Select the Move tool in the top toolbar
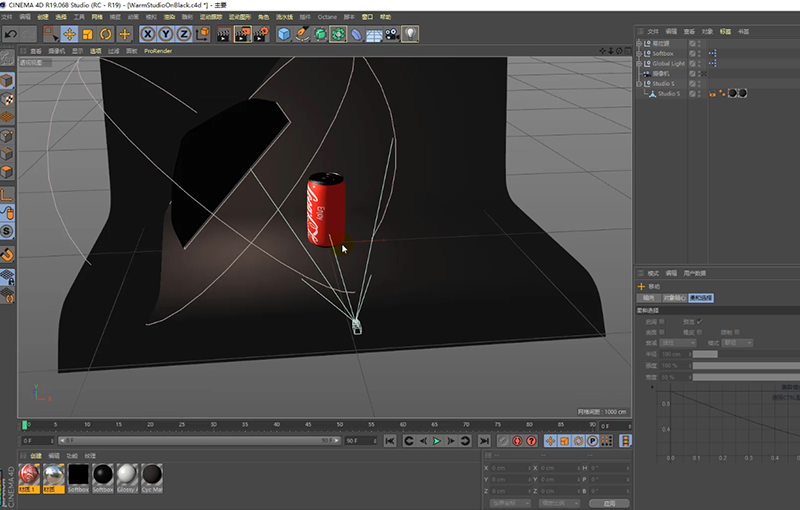Viewport: 800px width, 510px height. [70, 34]
